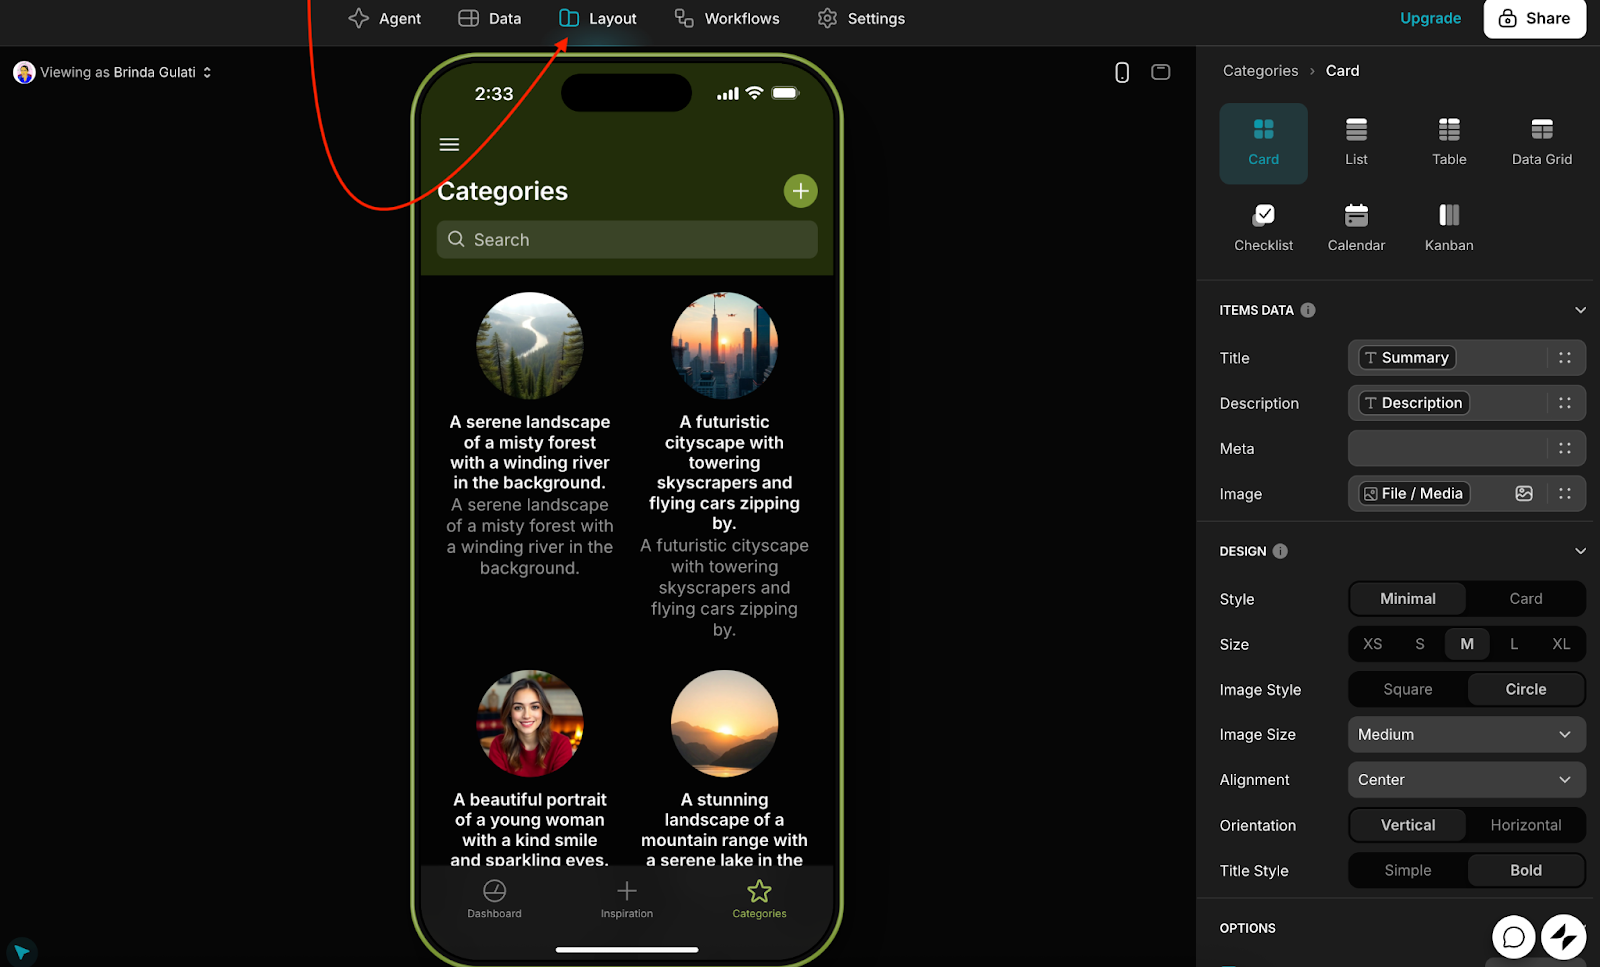1600x967 pixels.
Task: Choose the Calendar layout icon
Action: (x=1356, y=227)
